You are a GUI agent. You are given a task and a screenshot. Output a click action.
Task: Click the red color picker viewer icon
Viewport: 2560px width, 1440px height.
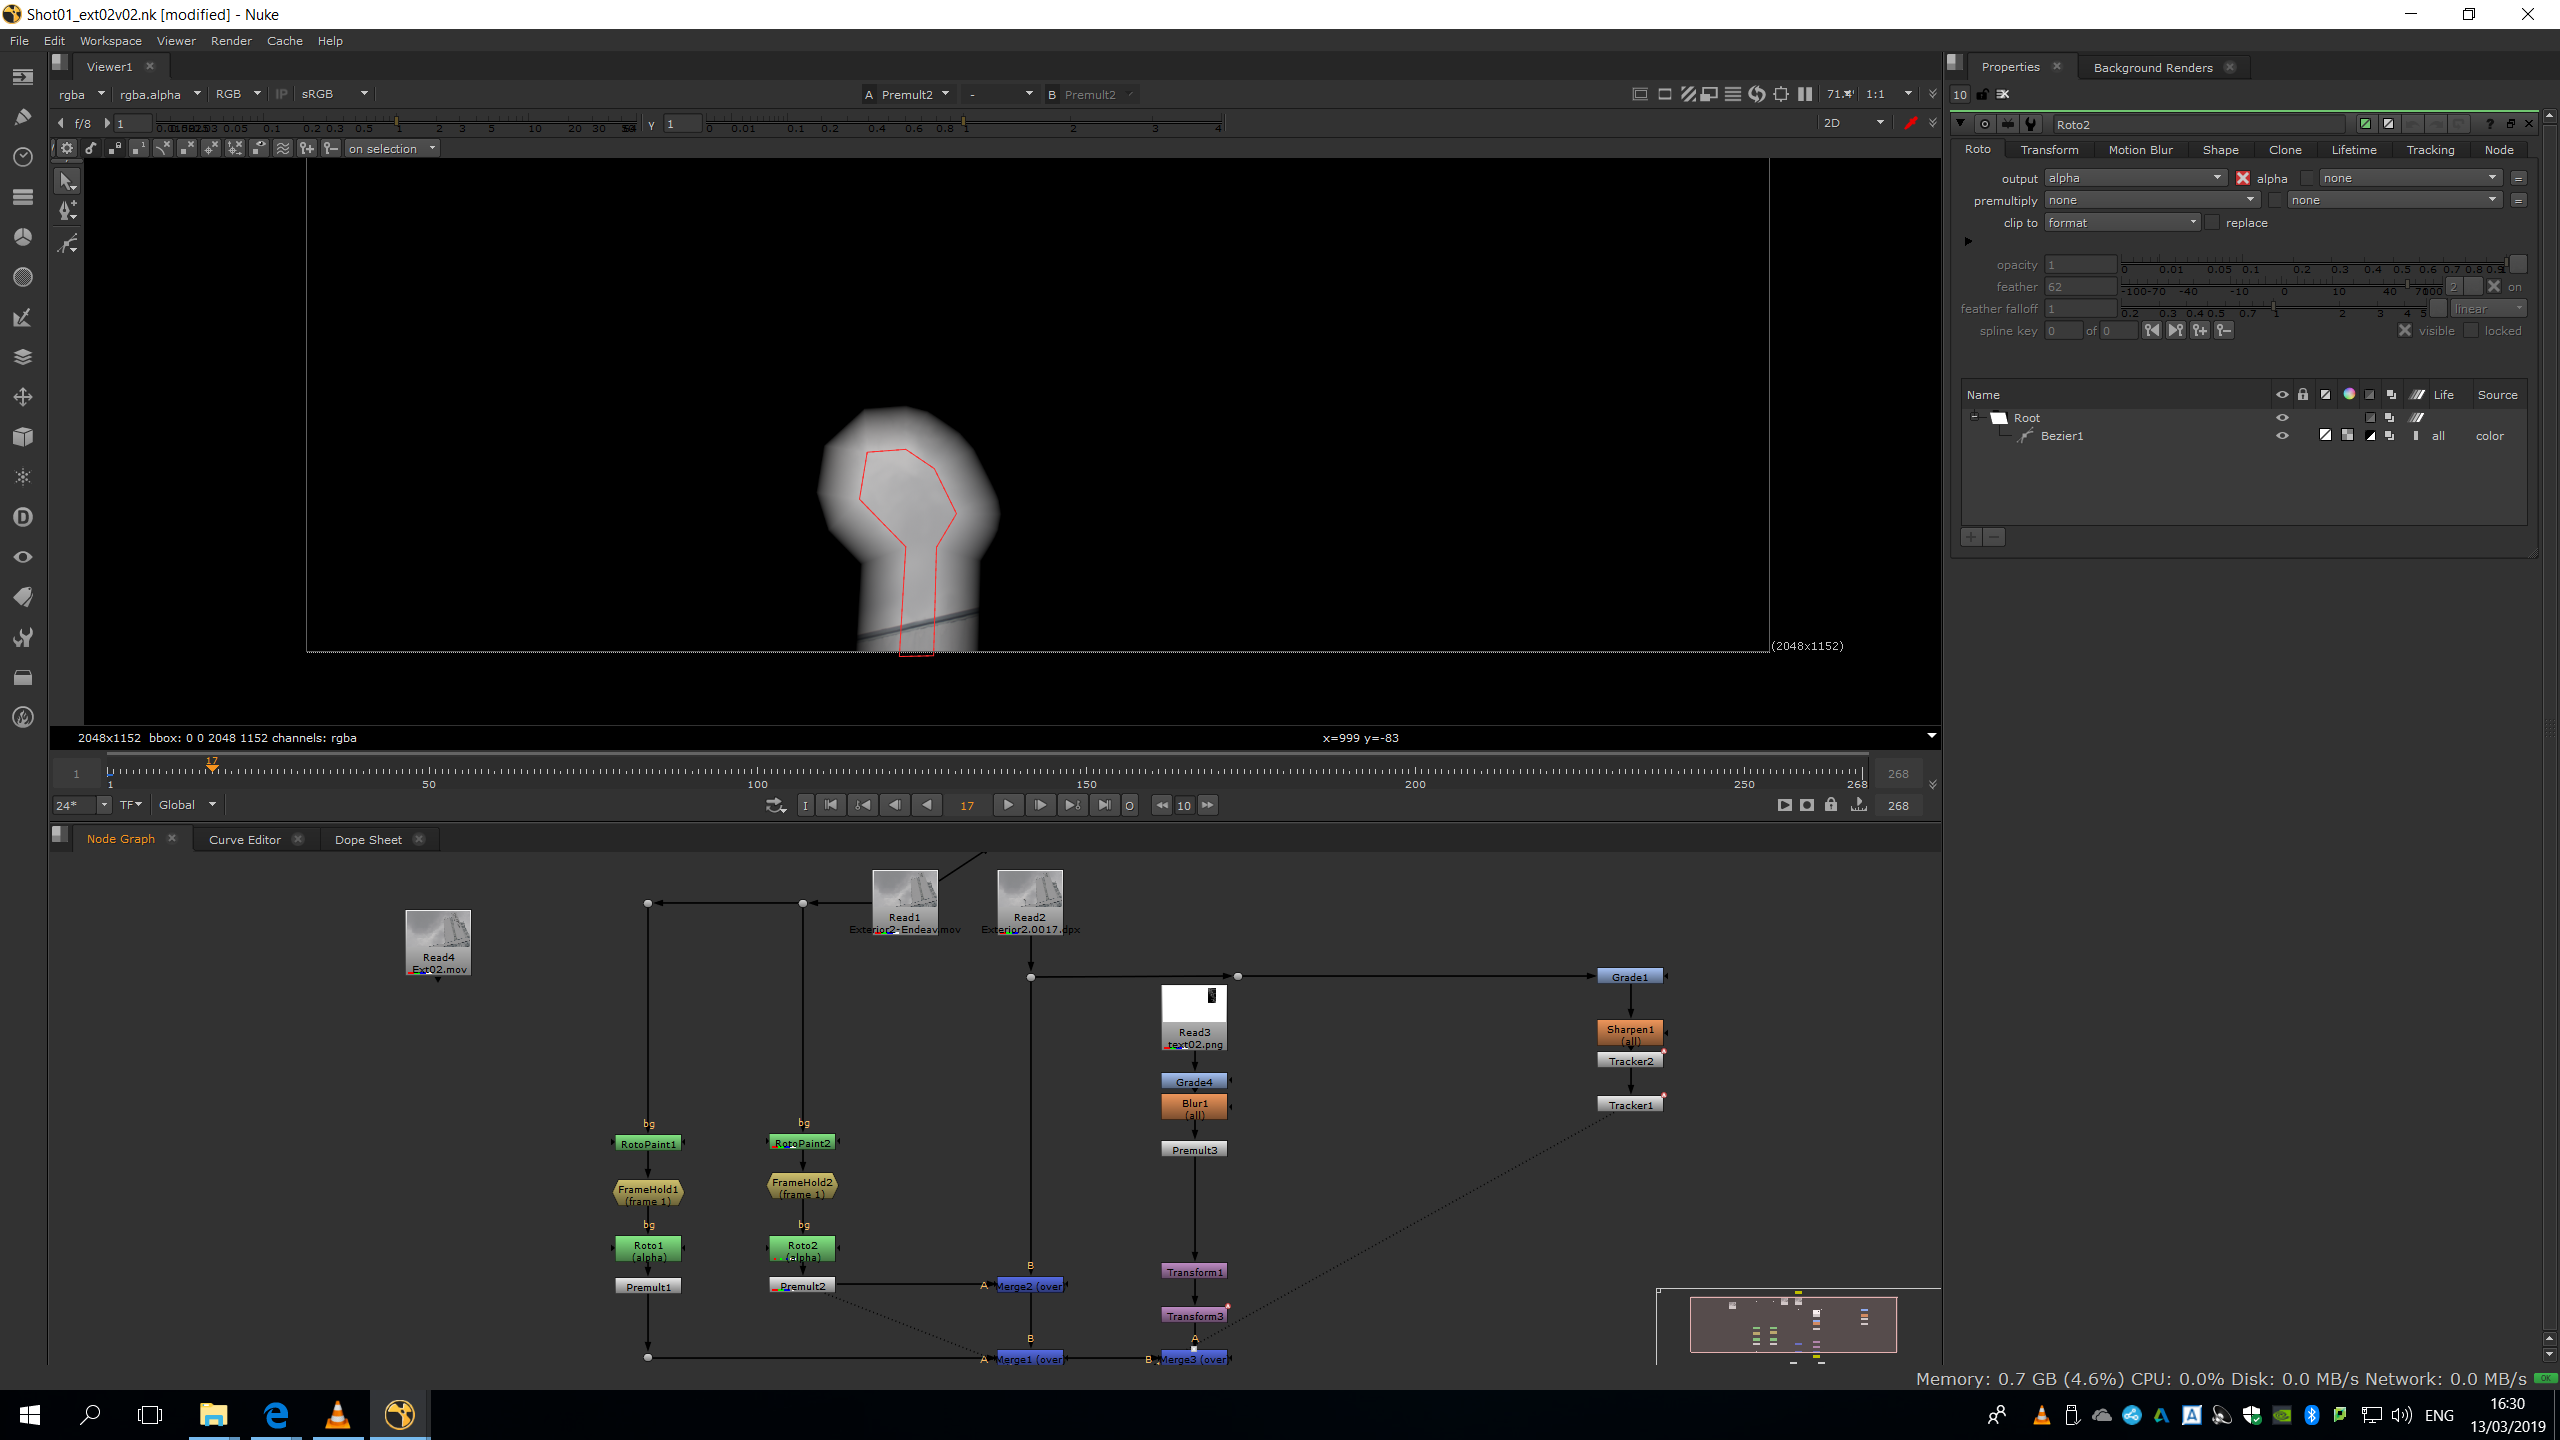tap(1910, 123)
